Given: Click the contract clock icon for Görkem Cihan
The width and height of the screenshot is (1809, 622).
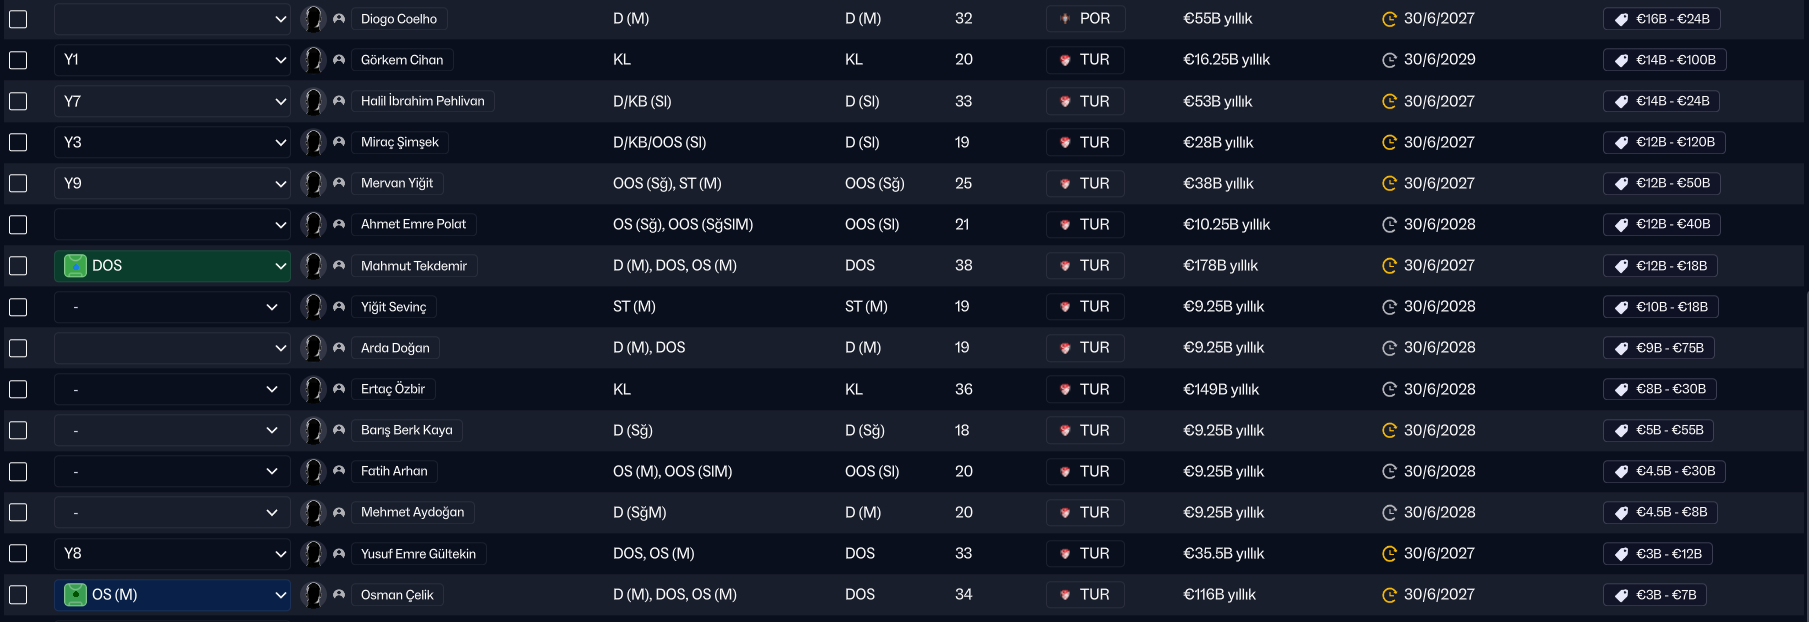Looking at the screenshot, I should click(1389, 60).
